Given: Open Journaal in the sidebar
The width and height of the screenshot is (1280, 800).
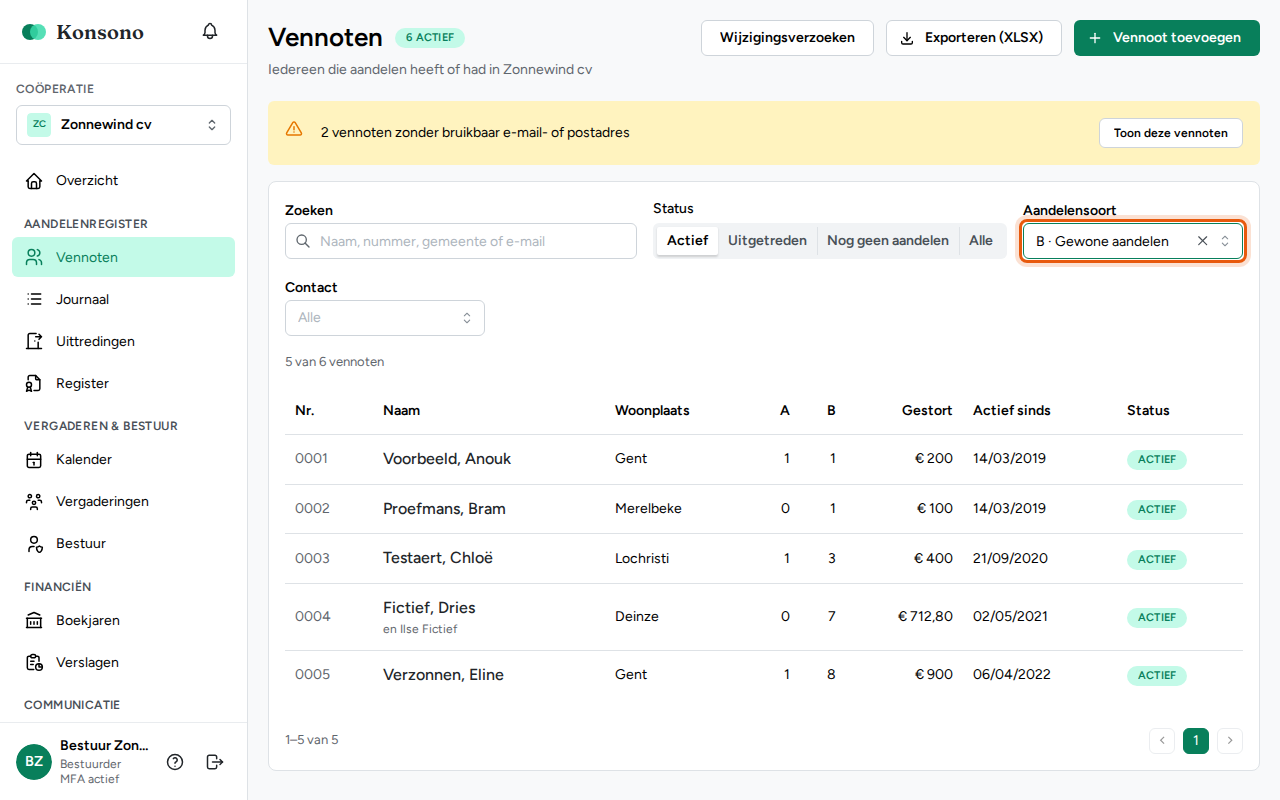Looking at the screenshot, I should [x=123, y=299].
